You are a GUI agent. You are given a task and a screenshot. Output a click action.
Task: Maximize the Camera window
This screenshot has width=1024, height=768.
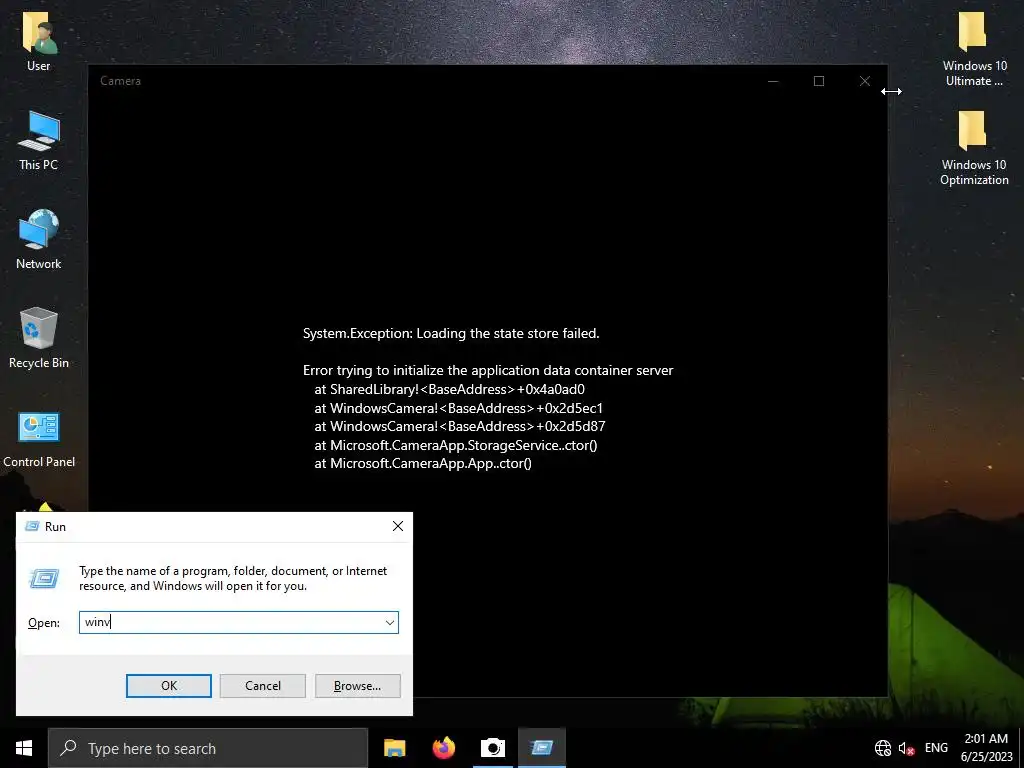[819, 81]
